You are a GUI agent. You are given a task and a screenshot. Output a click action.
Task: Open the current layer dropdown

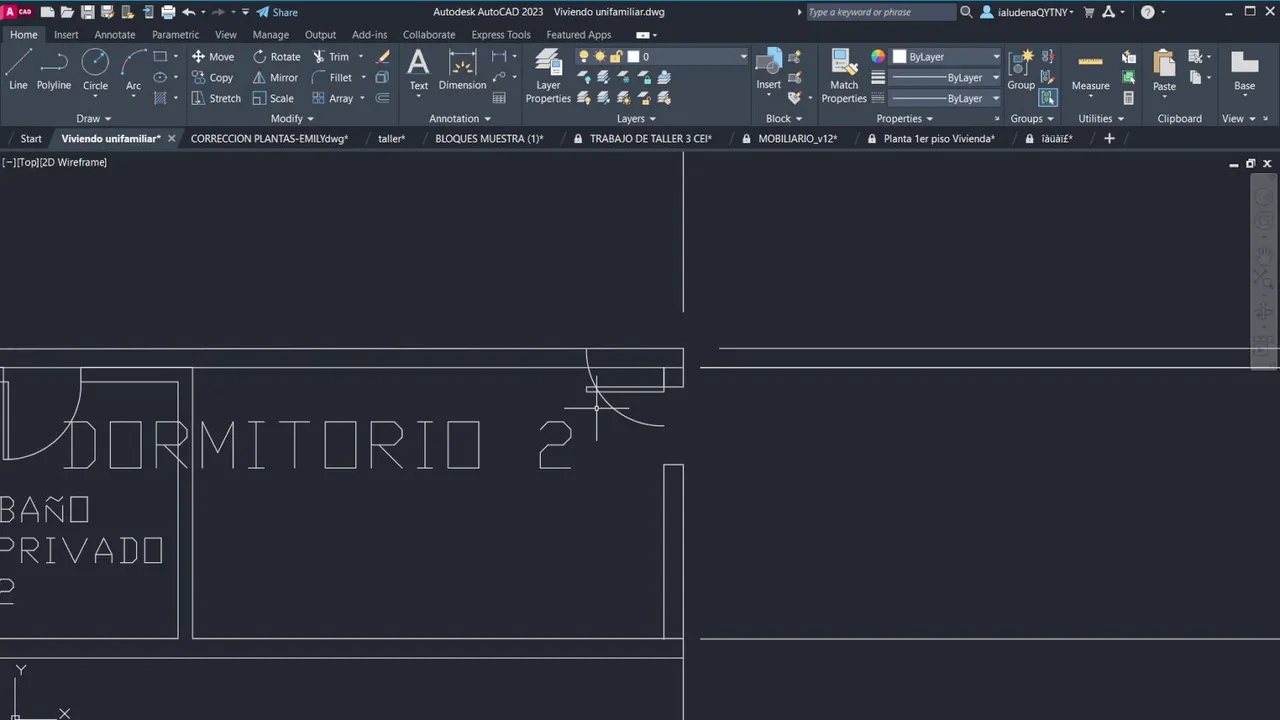click(x=742, y=57)
